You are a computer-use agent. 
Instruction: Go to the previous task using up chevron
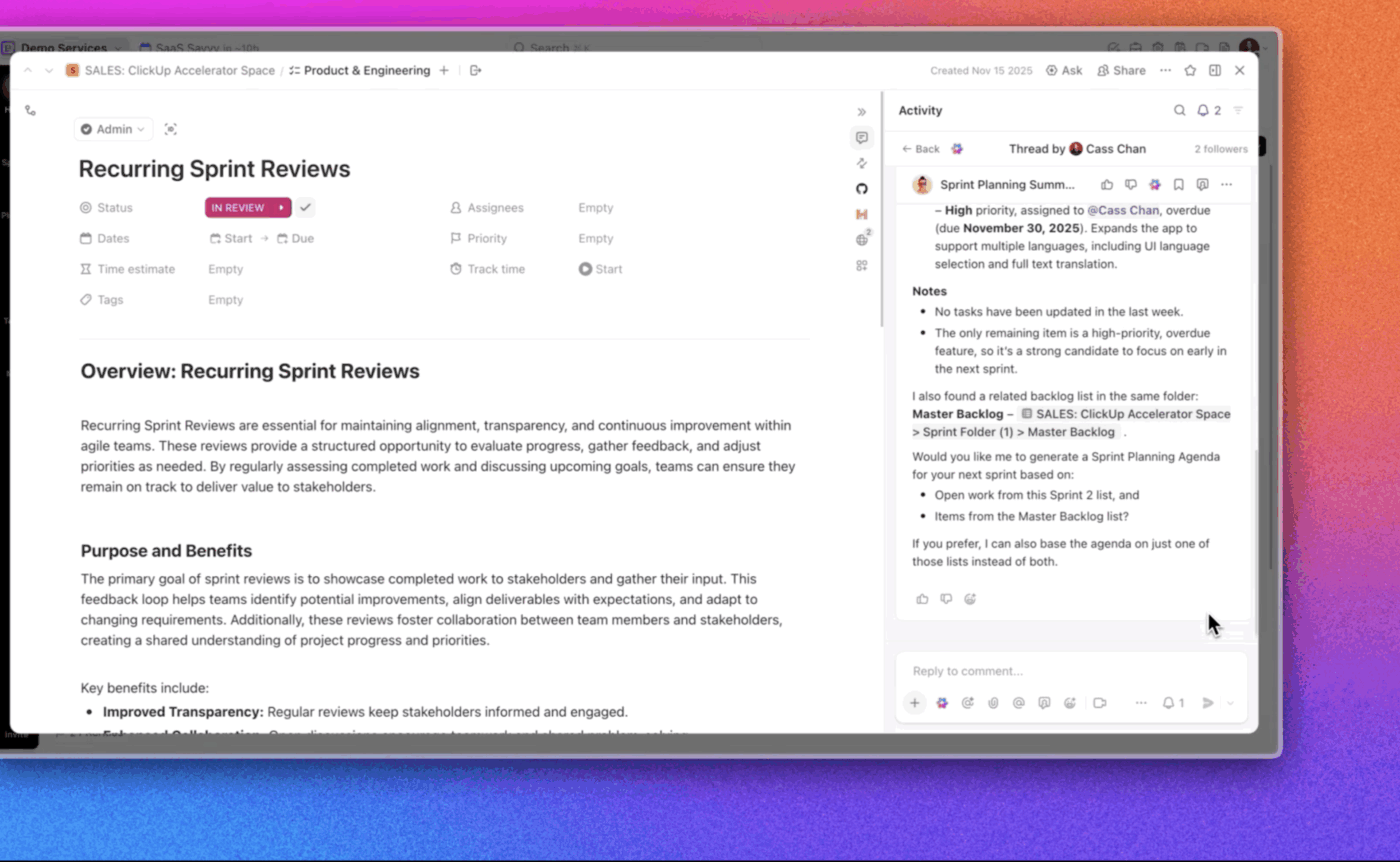(28, 71)
